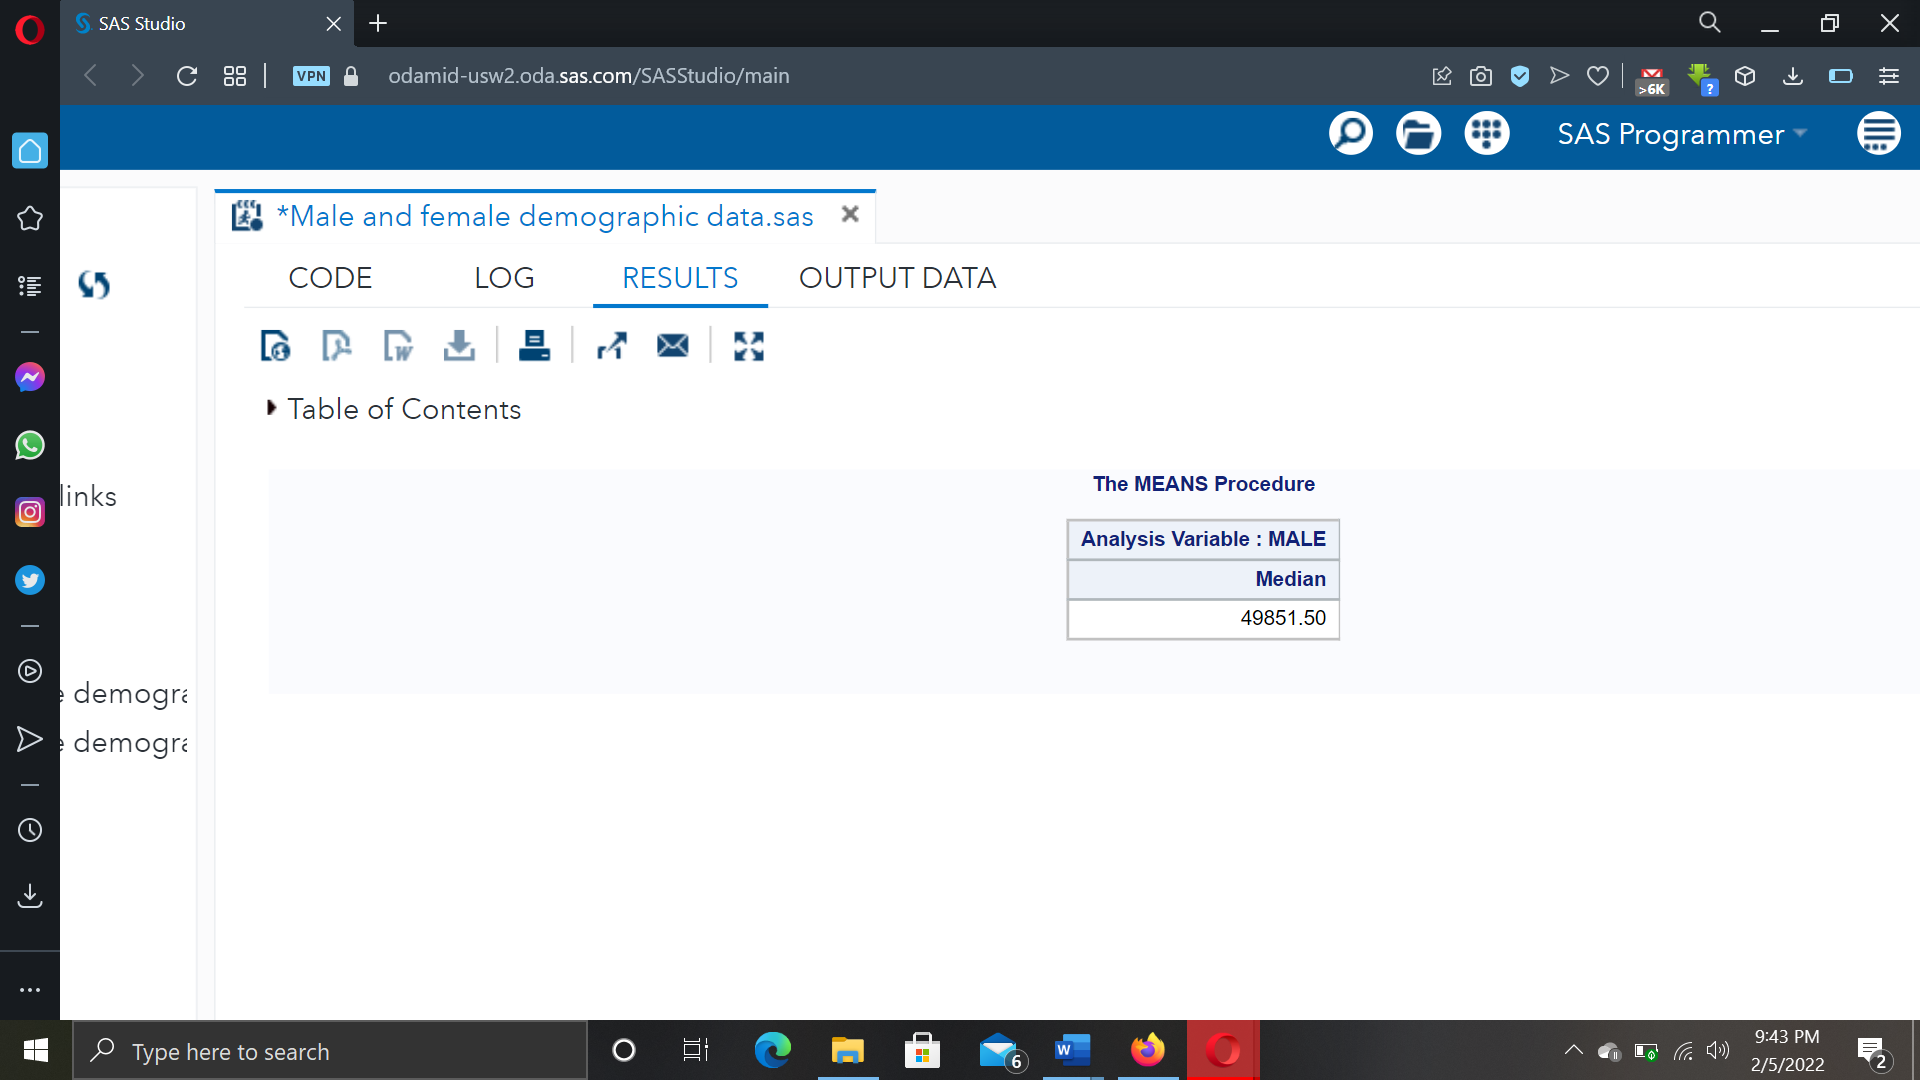Maximize the results view
1920x1080 pixels.
tap(748, 345)
